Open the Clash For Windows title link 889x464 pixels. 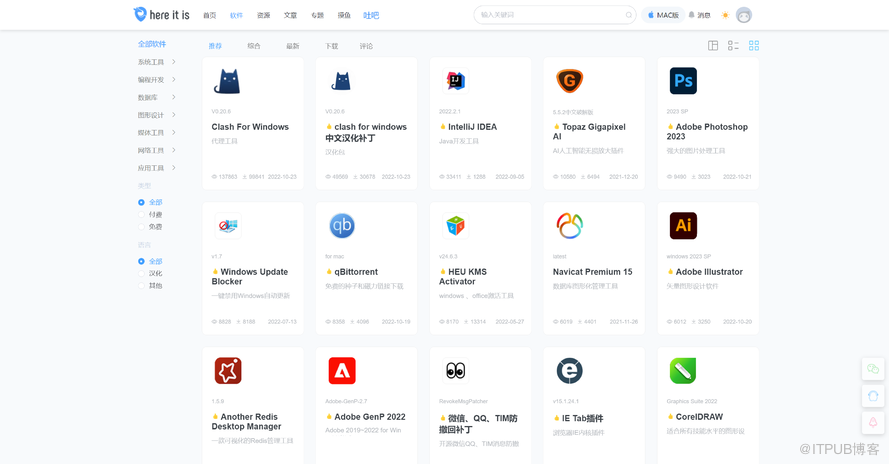(250, 127)
